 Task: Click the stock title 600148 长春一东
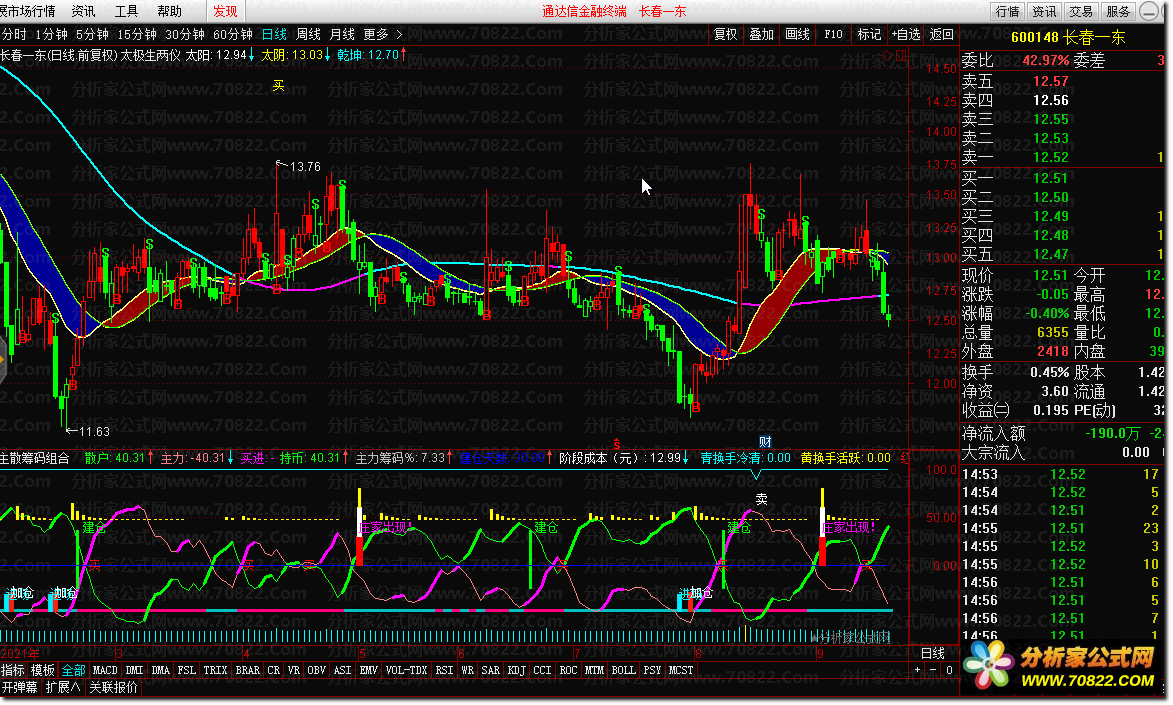point(1068,37)
